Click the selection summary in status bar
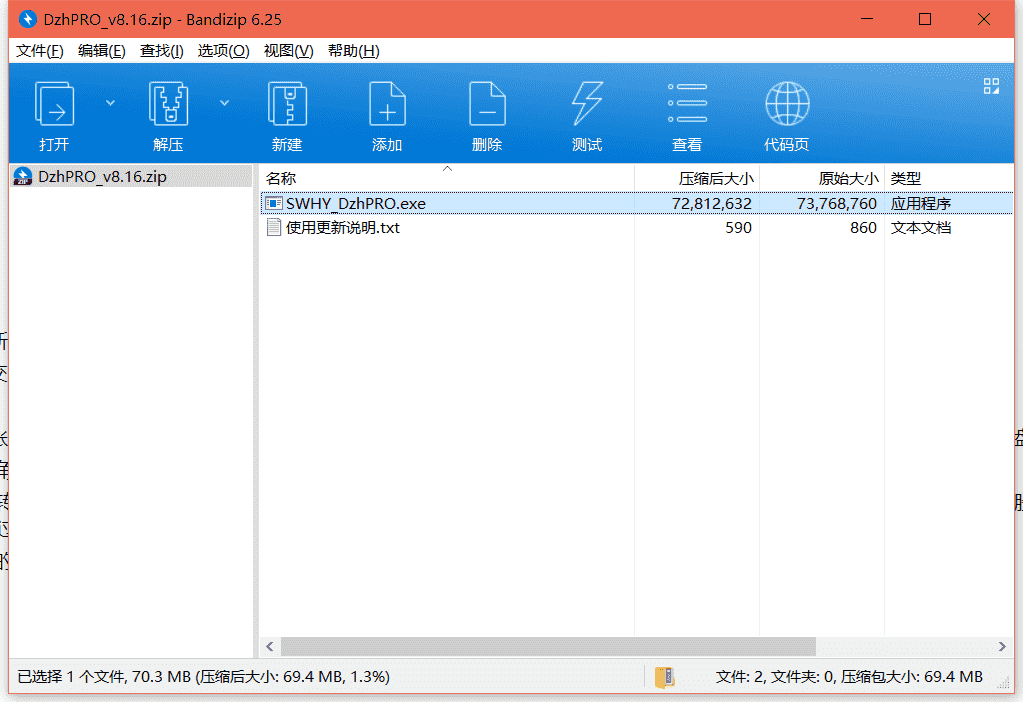 point(204,677)
